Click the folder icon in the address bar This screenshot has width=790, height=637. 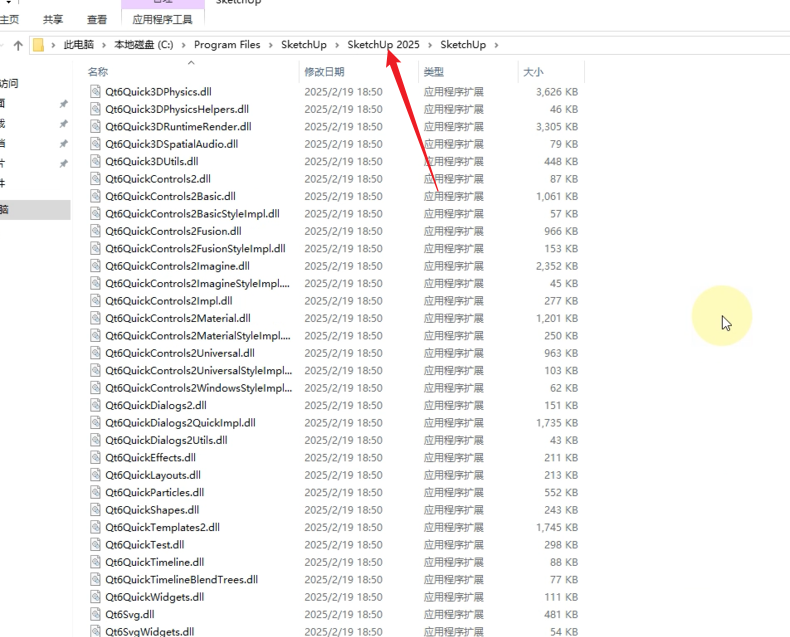38,45
